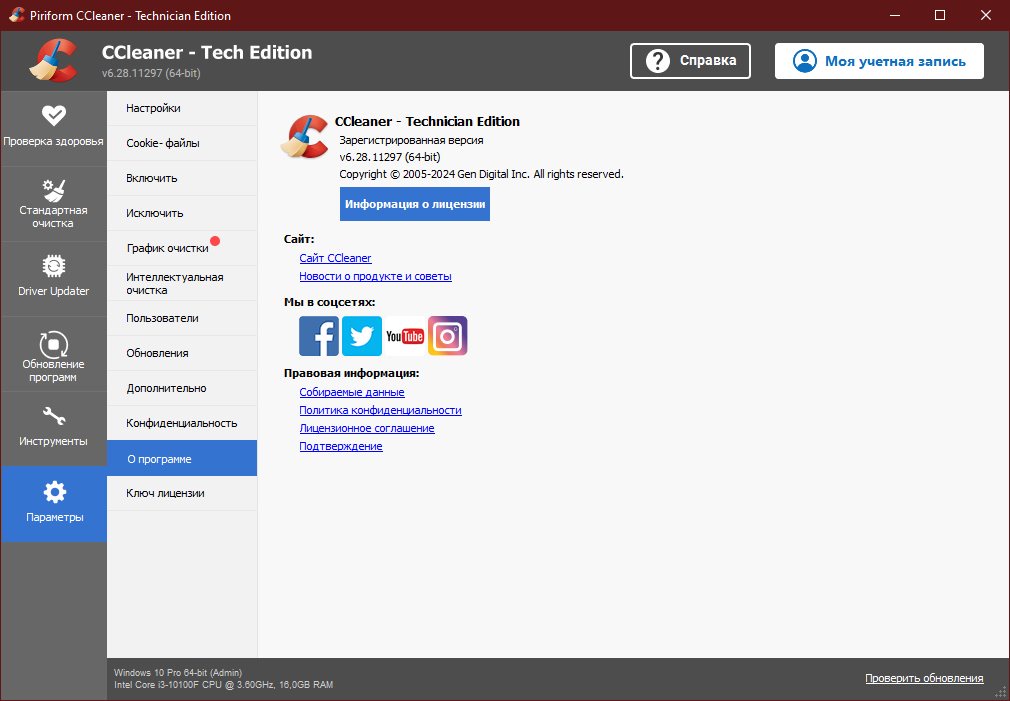This screenshot has width=1010, height=701.
Task: Open Моя учетная запись account button
Action: pos(879,61)
